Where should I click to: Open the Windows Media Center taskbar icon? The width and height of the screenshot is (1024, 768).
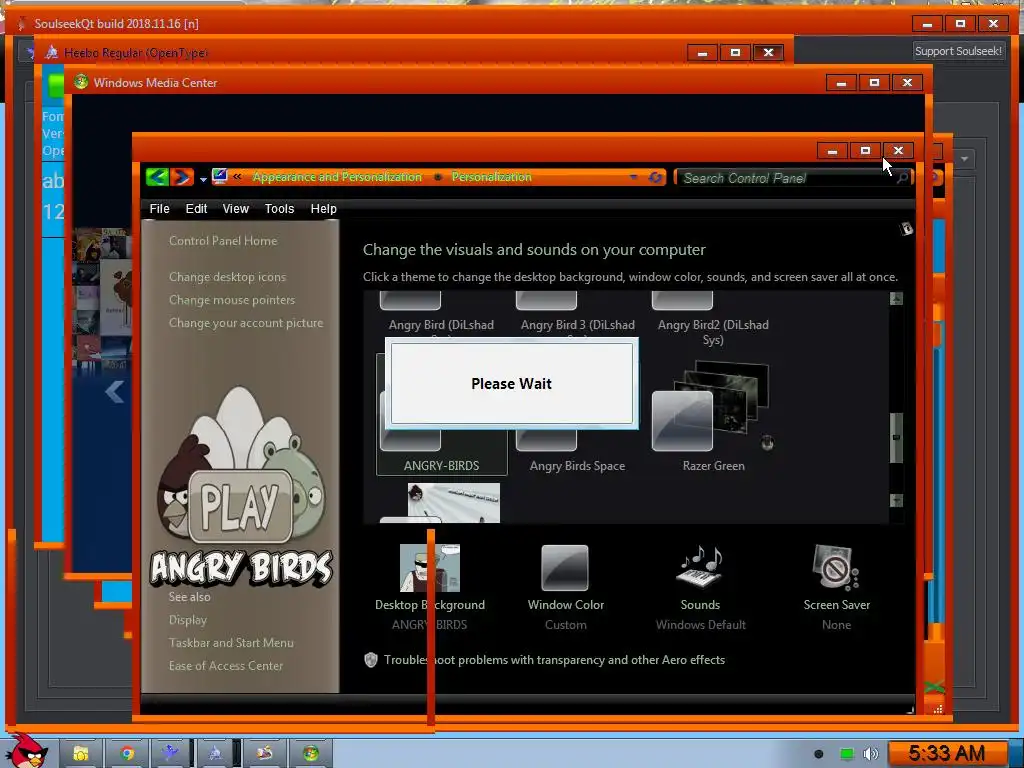click(x=310, y=754)
